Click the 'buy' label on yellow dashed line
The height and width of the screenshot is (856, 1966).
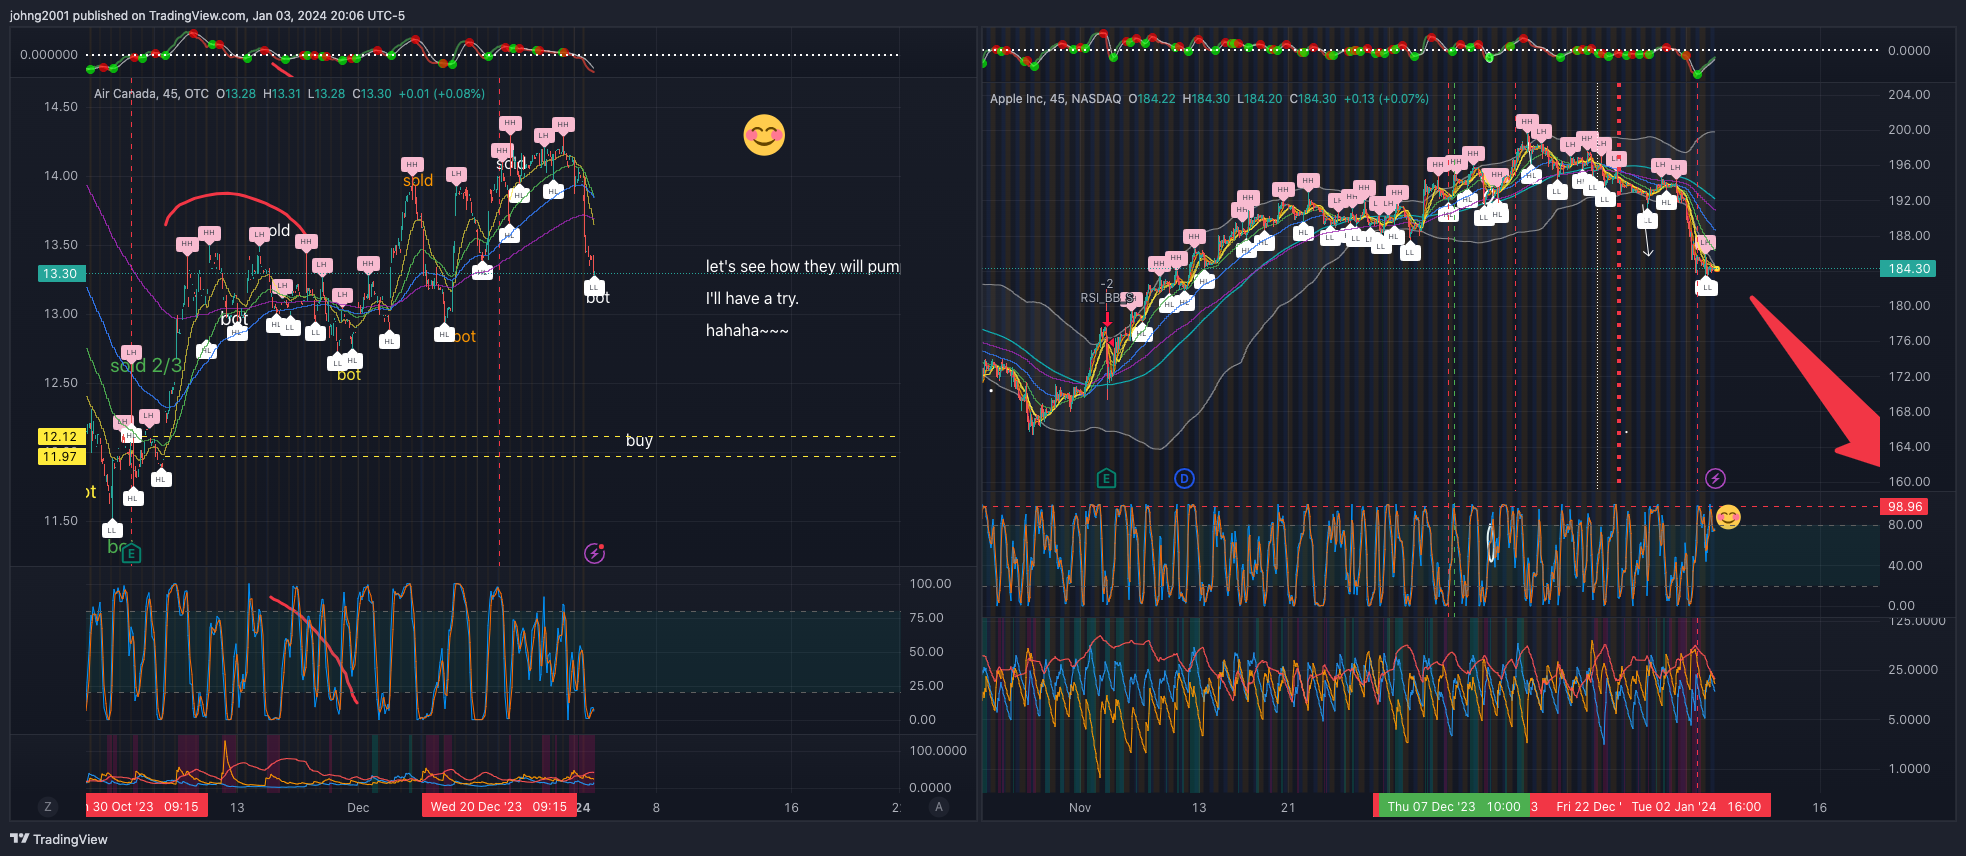click(x=639, y=440)
